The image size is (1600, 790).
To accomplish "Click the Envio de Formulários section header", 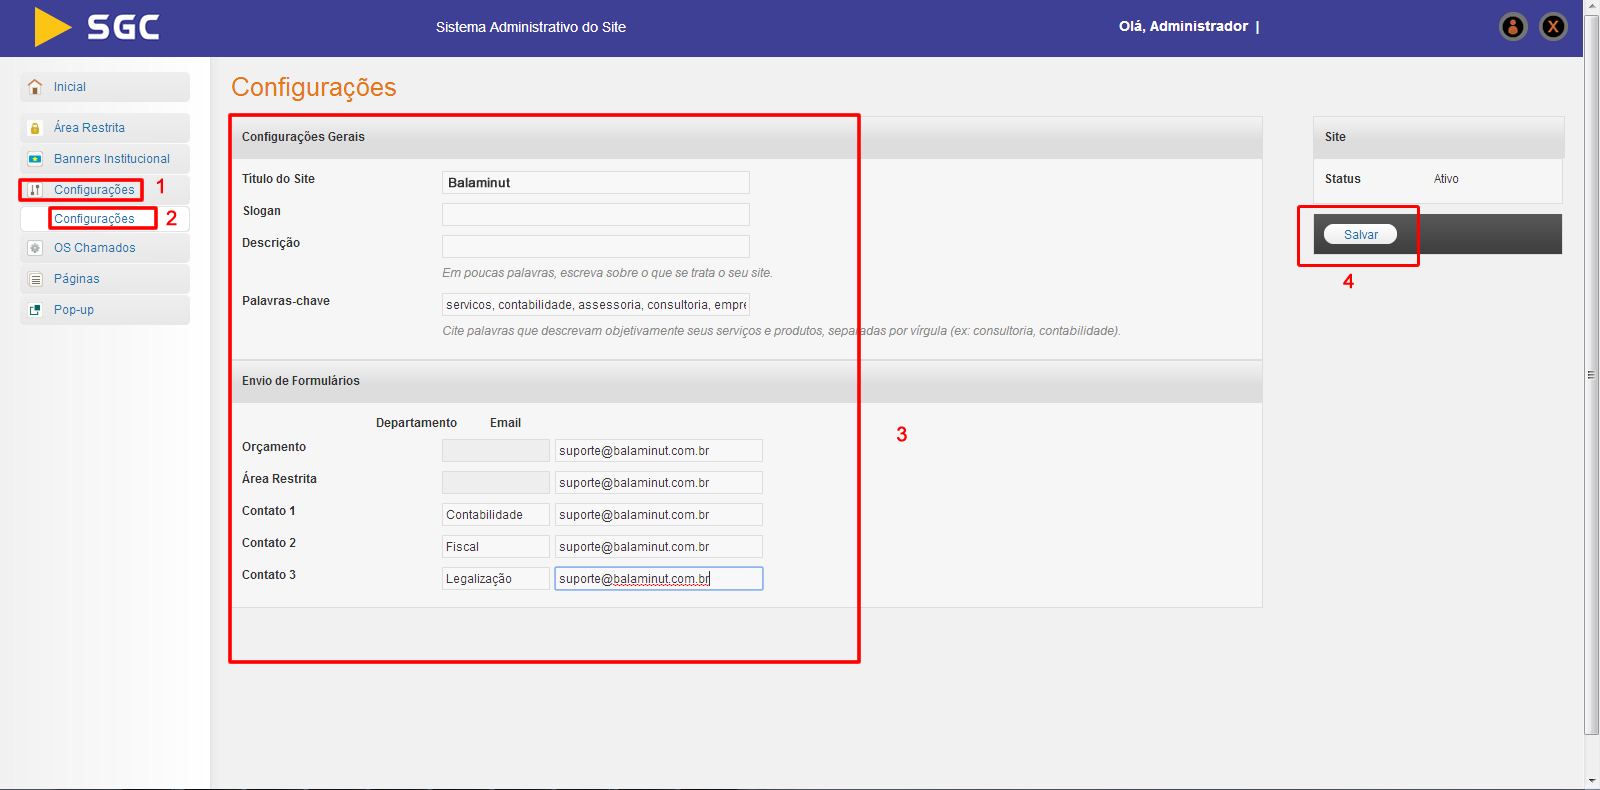I will pyautogui.click(x=746, y=381).
